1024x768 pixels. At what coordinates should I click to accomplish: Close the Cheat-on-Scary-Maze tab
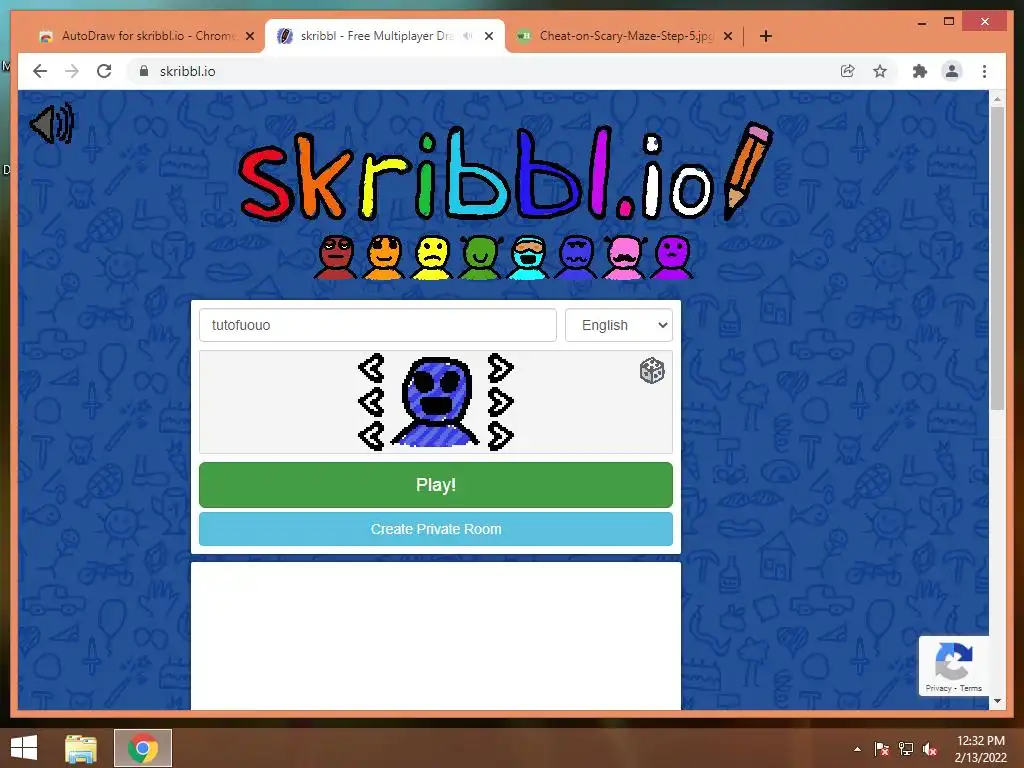(x=728, y=36)
